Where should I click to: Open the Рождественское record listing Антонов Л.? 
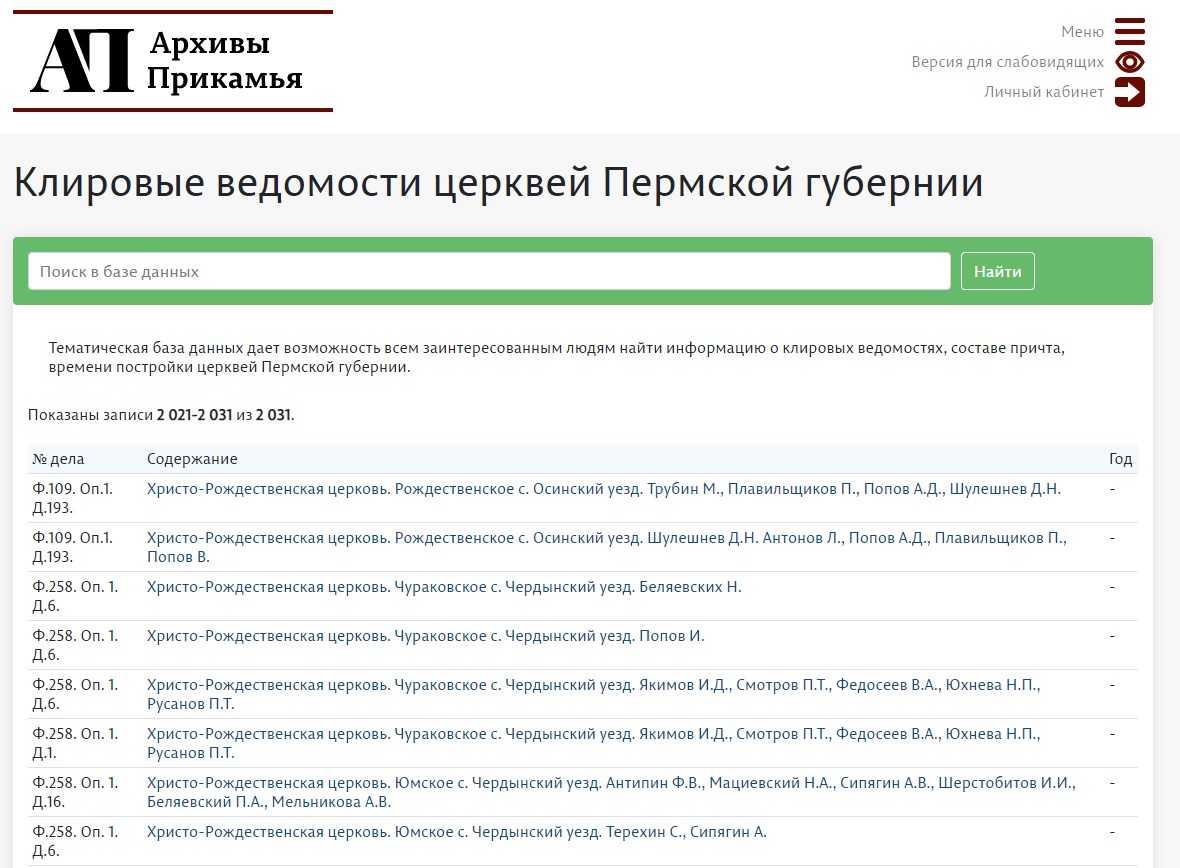coord(606,538)
